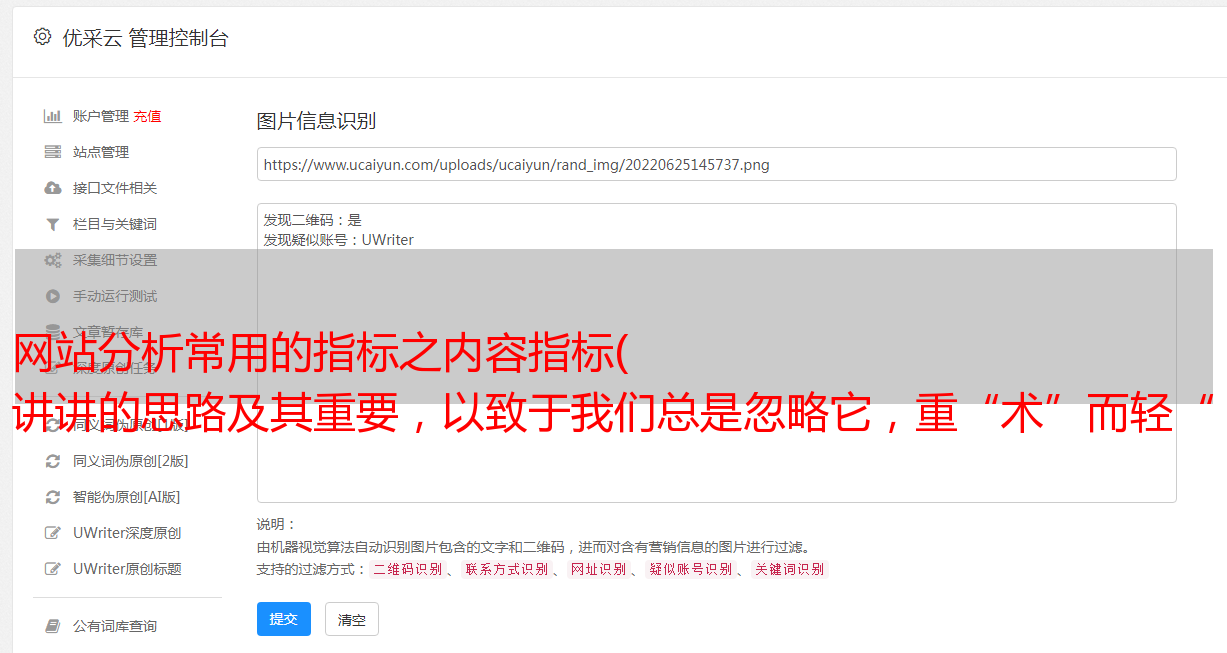Click the 提交 submit button
This screenshot has width=1227, height=653.
pos(284,619)
